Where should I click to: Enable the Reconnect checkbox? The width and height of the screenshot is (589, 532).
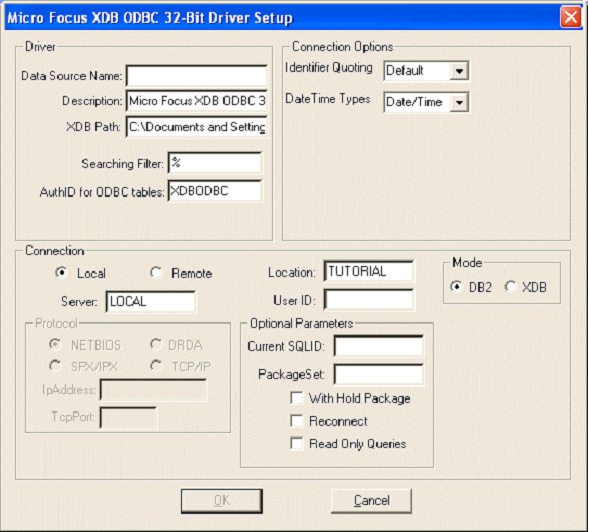[297, 421]
